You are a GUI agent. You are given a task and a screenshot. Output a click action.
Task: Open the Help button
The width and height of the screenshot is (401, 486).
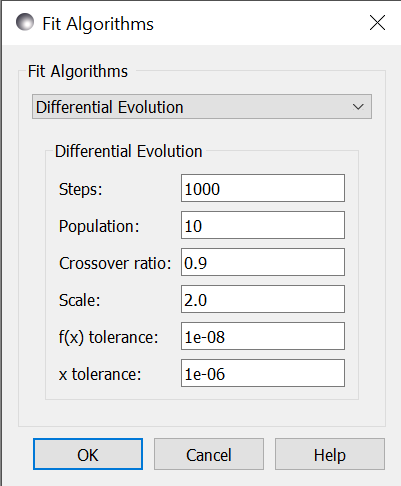tap(330, 454)
